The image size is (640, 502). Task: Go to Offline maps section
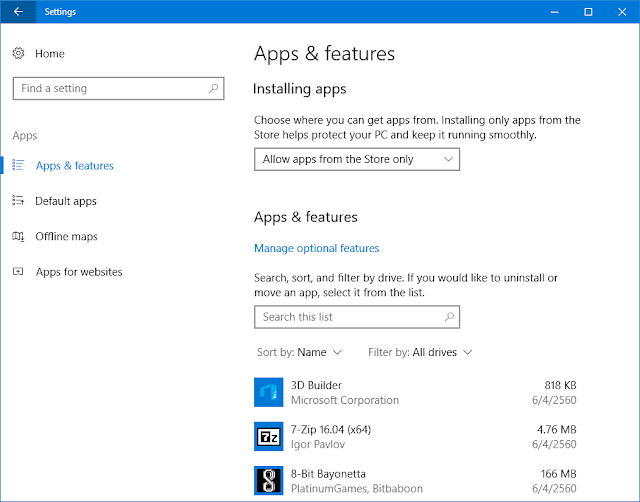pyautogui.click(x=66, y=236)
